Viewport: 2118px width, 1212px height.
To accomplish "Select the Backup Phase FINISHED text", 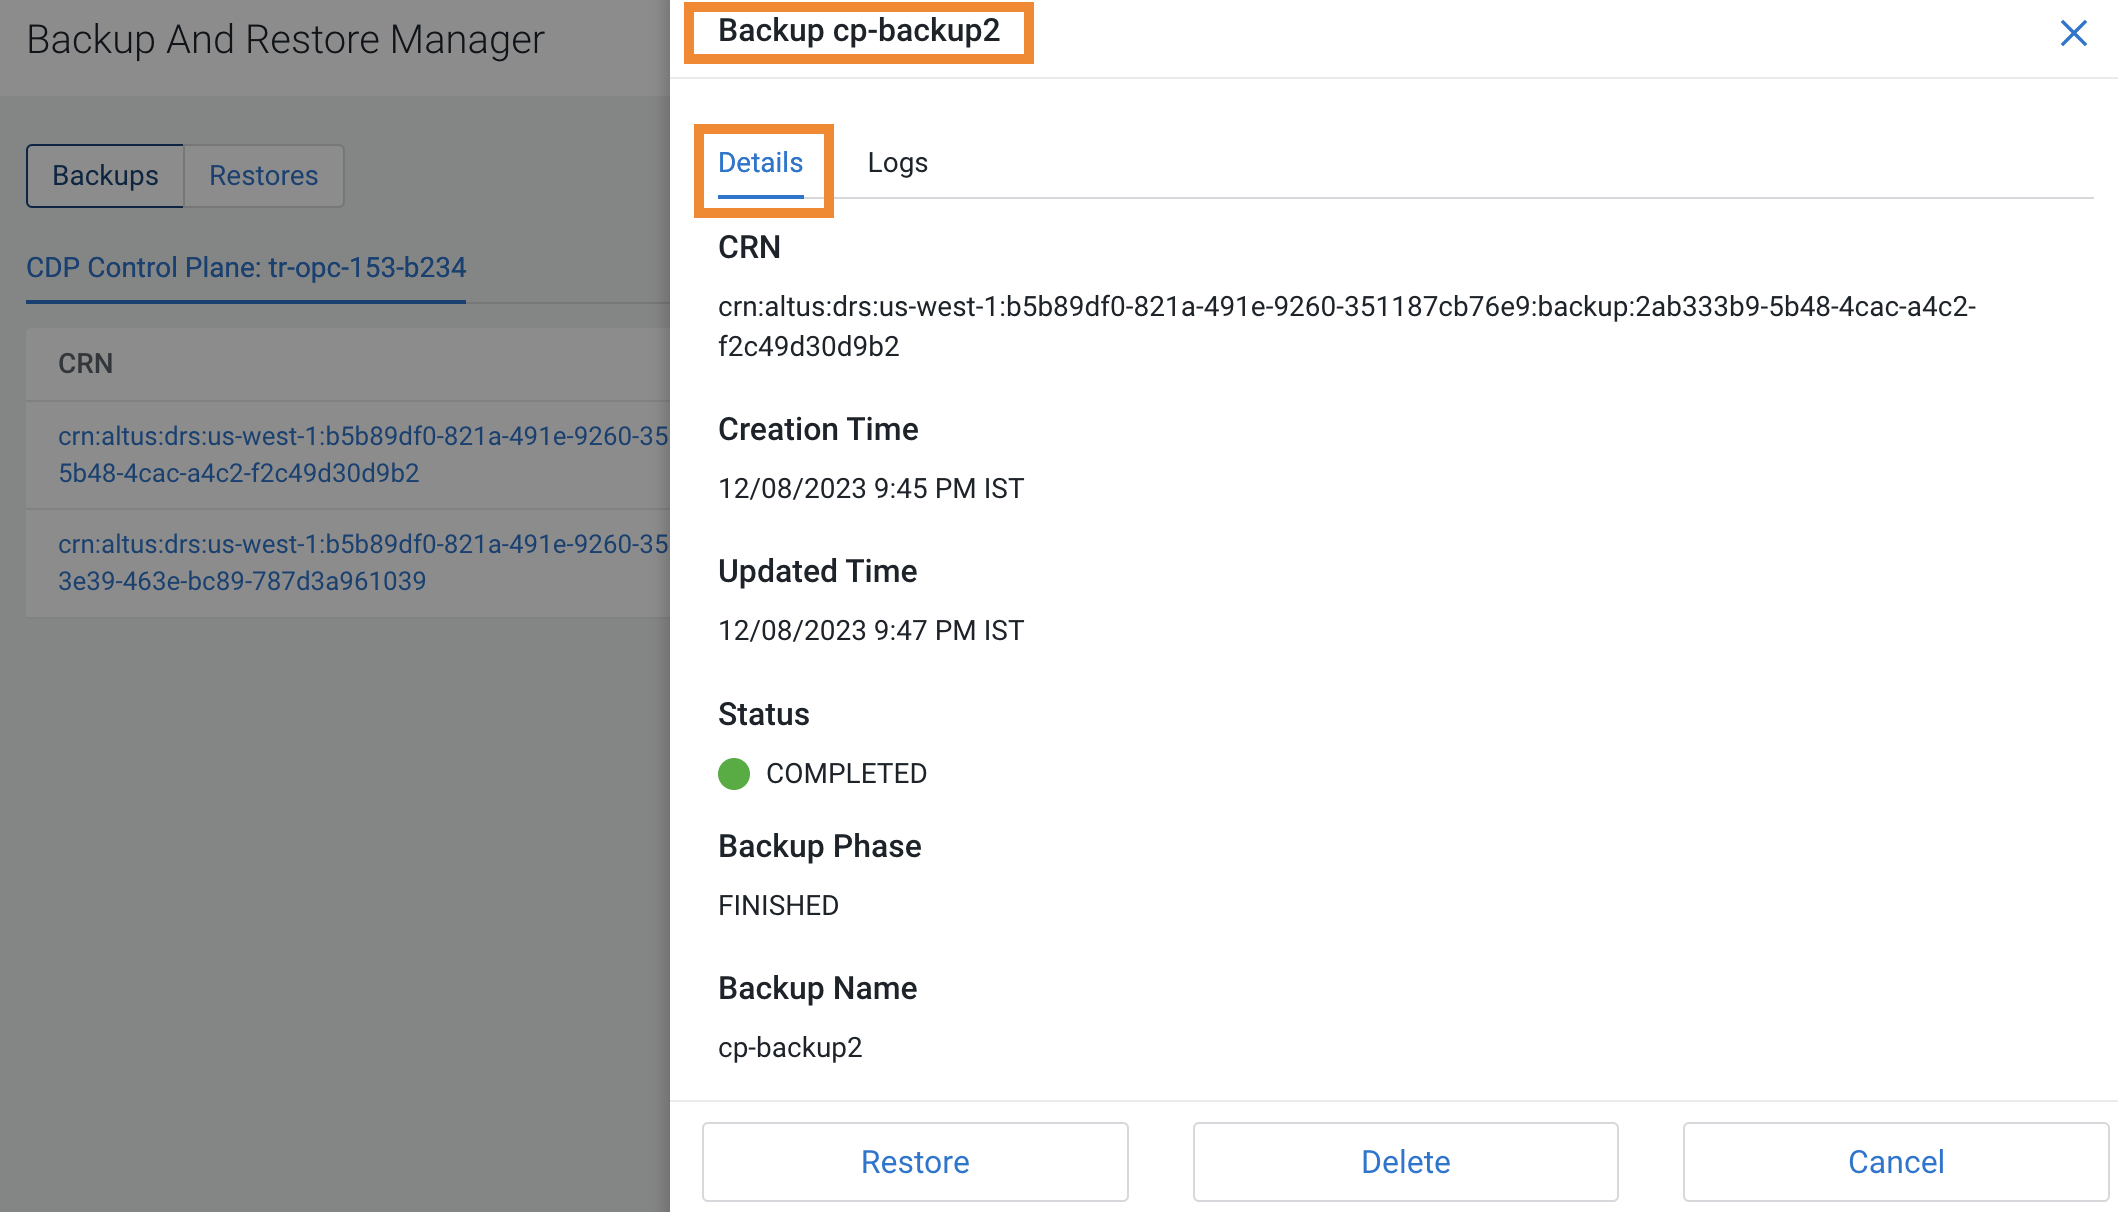I will pyautogui.click(x=777, y=905).
